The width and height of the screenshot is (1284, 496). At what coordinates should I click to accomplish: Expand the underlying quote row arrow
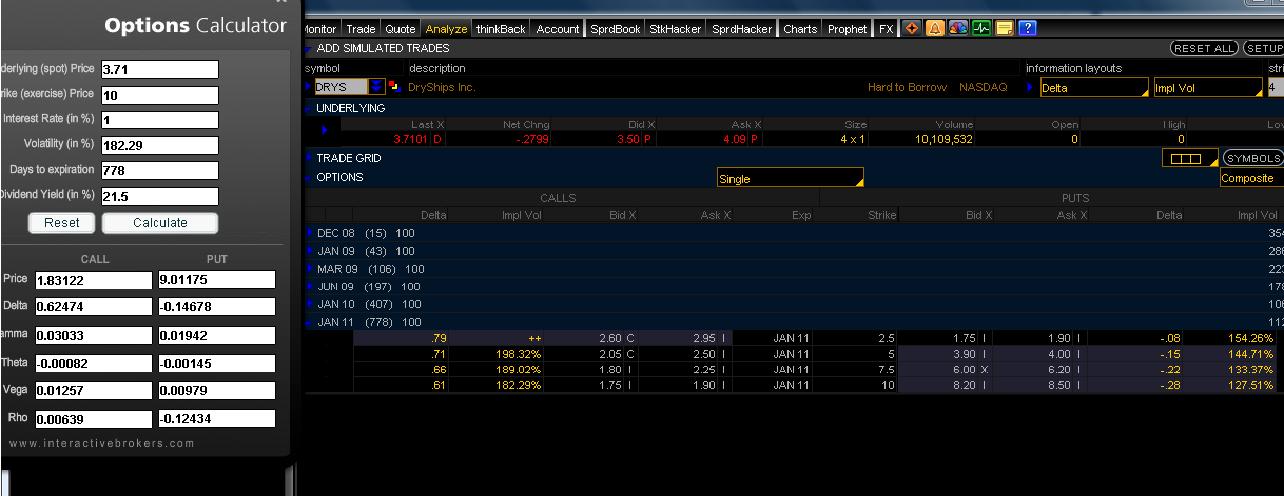point(325,130)
